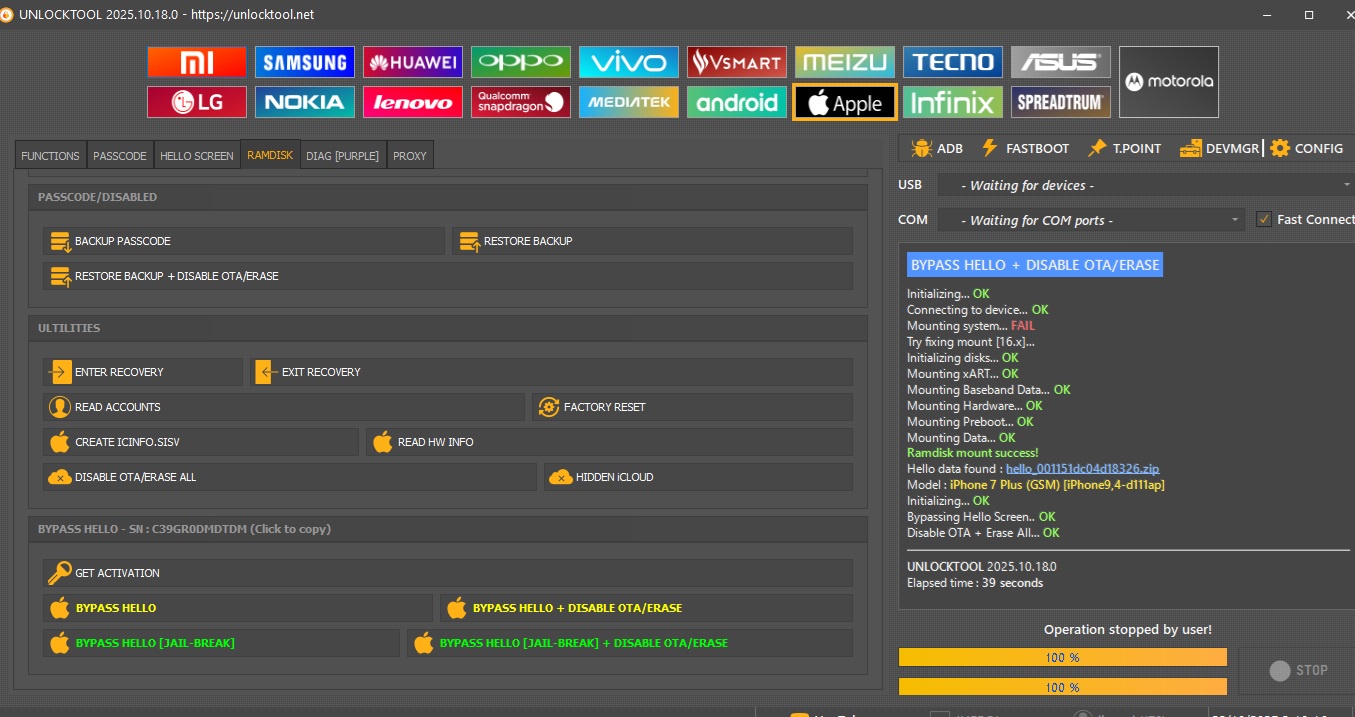The width and height of the screenshot is (1355, 717).
Task: Open the Vsmart brand section
Action: tap(737, 62)
